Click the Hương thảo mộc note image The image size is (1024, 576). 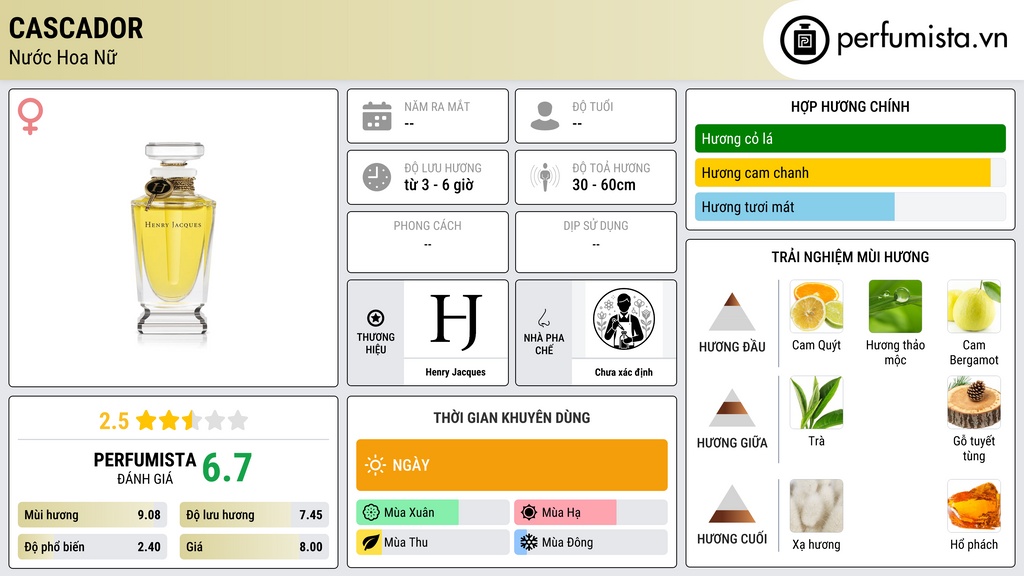pos(895,306)
